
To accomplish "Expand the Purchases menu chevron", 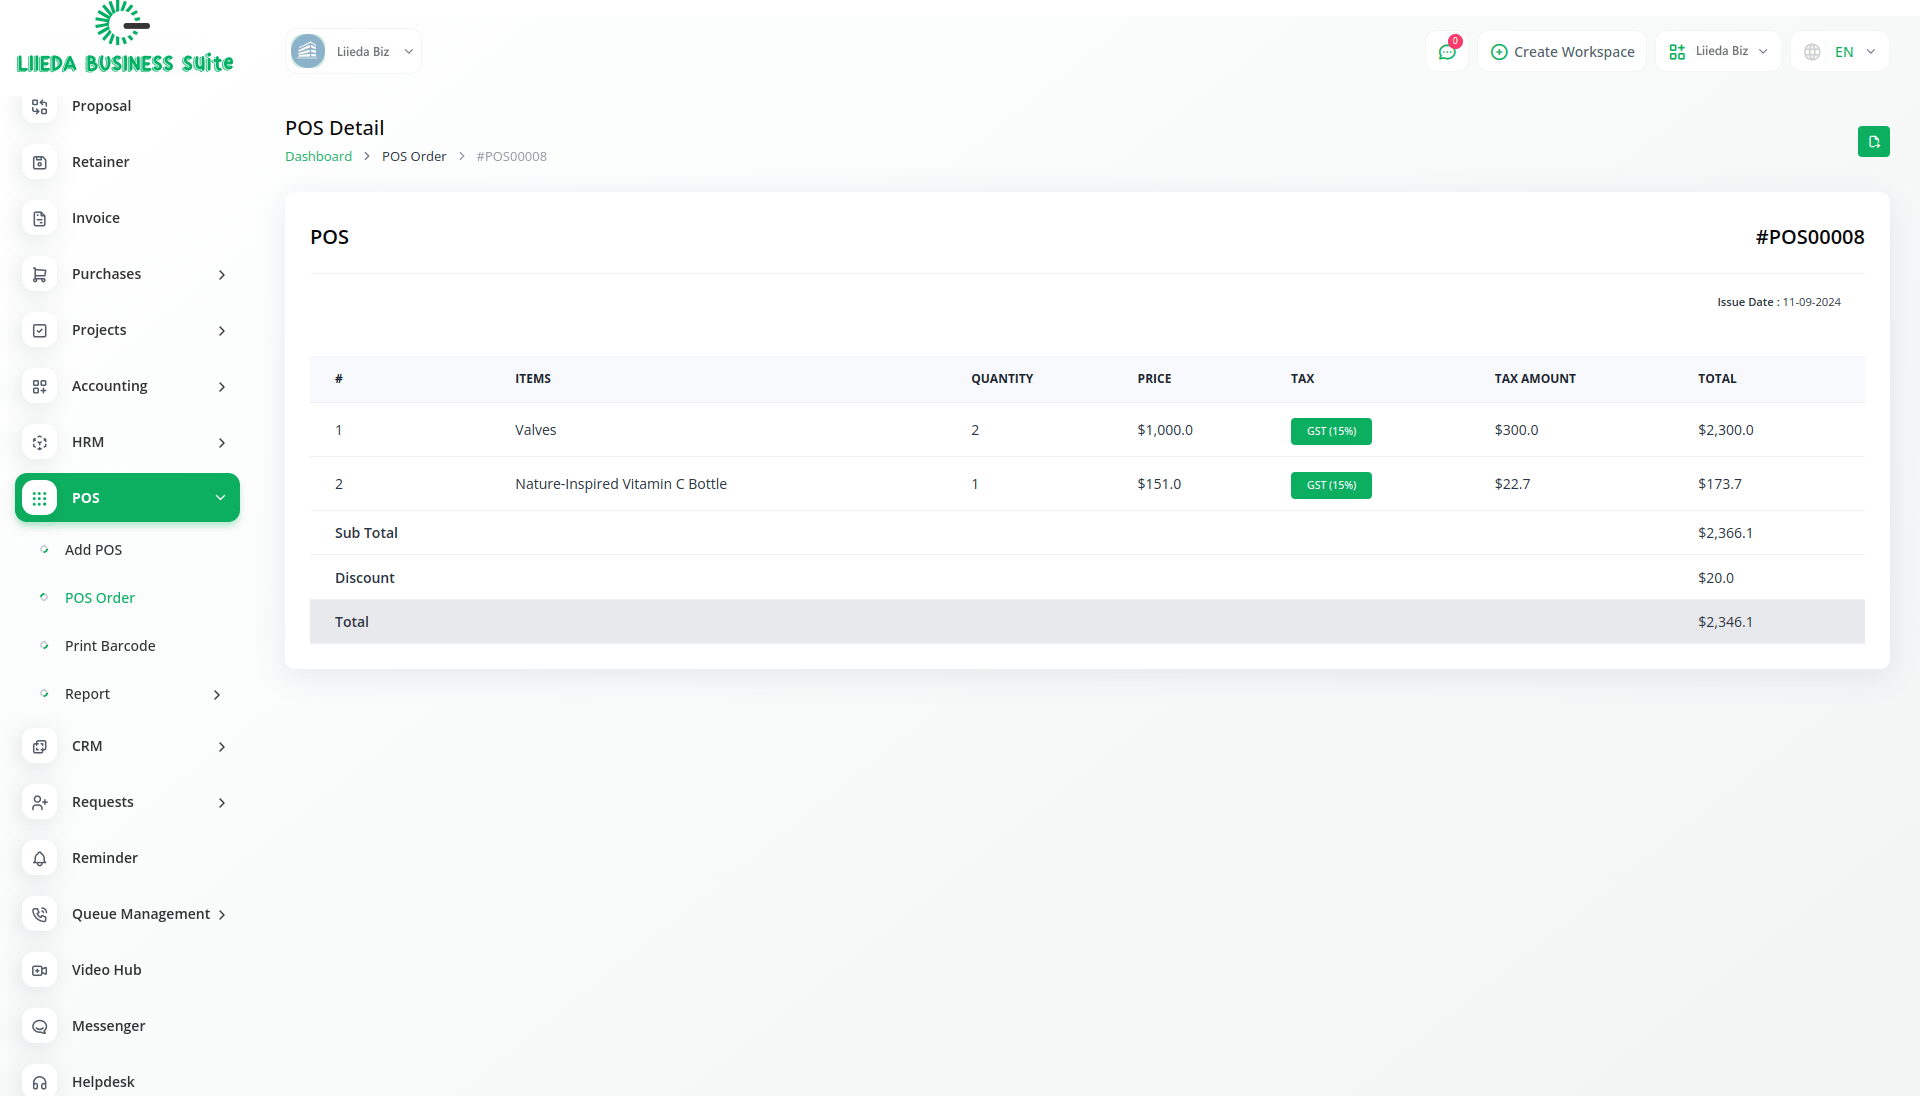I will point(222,275).
